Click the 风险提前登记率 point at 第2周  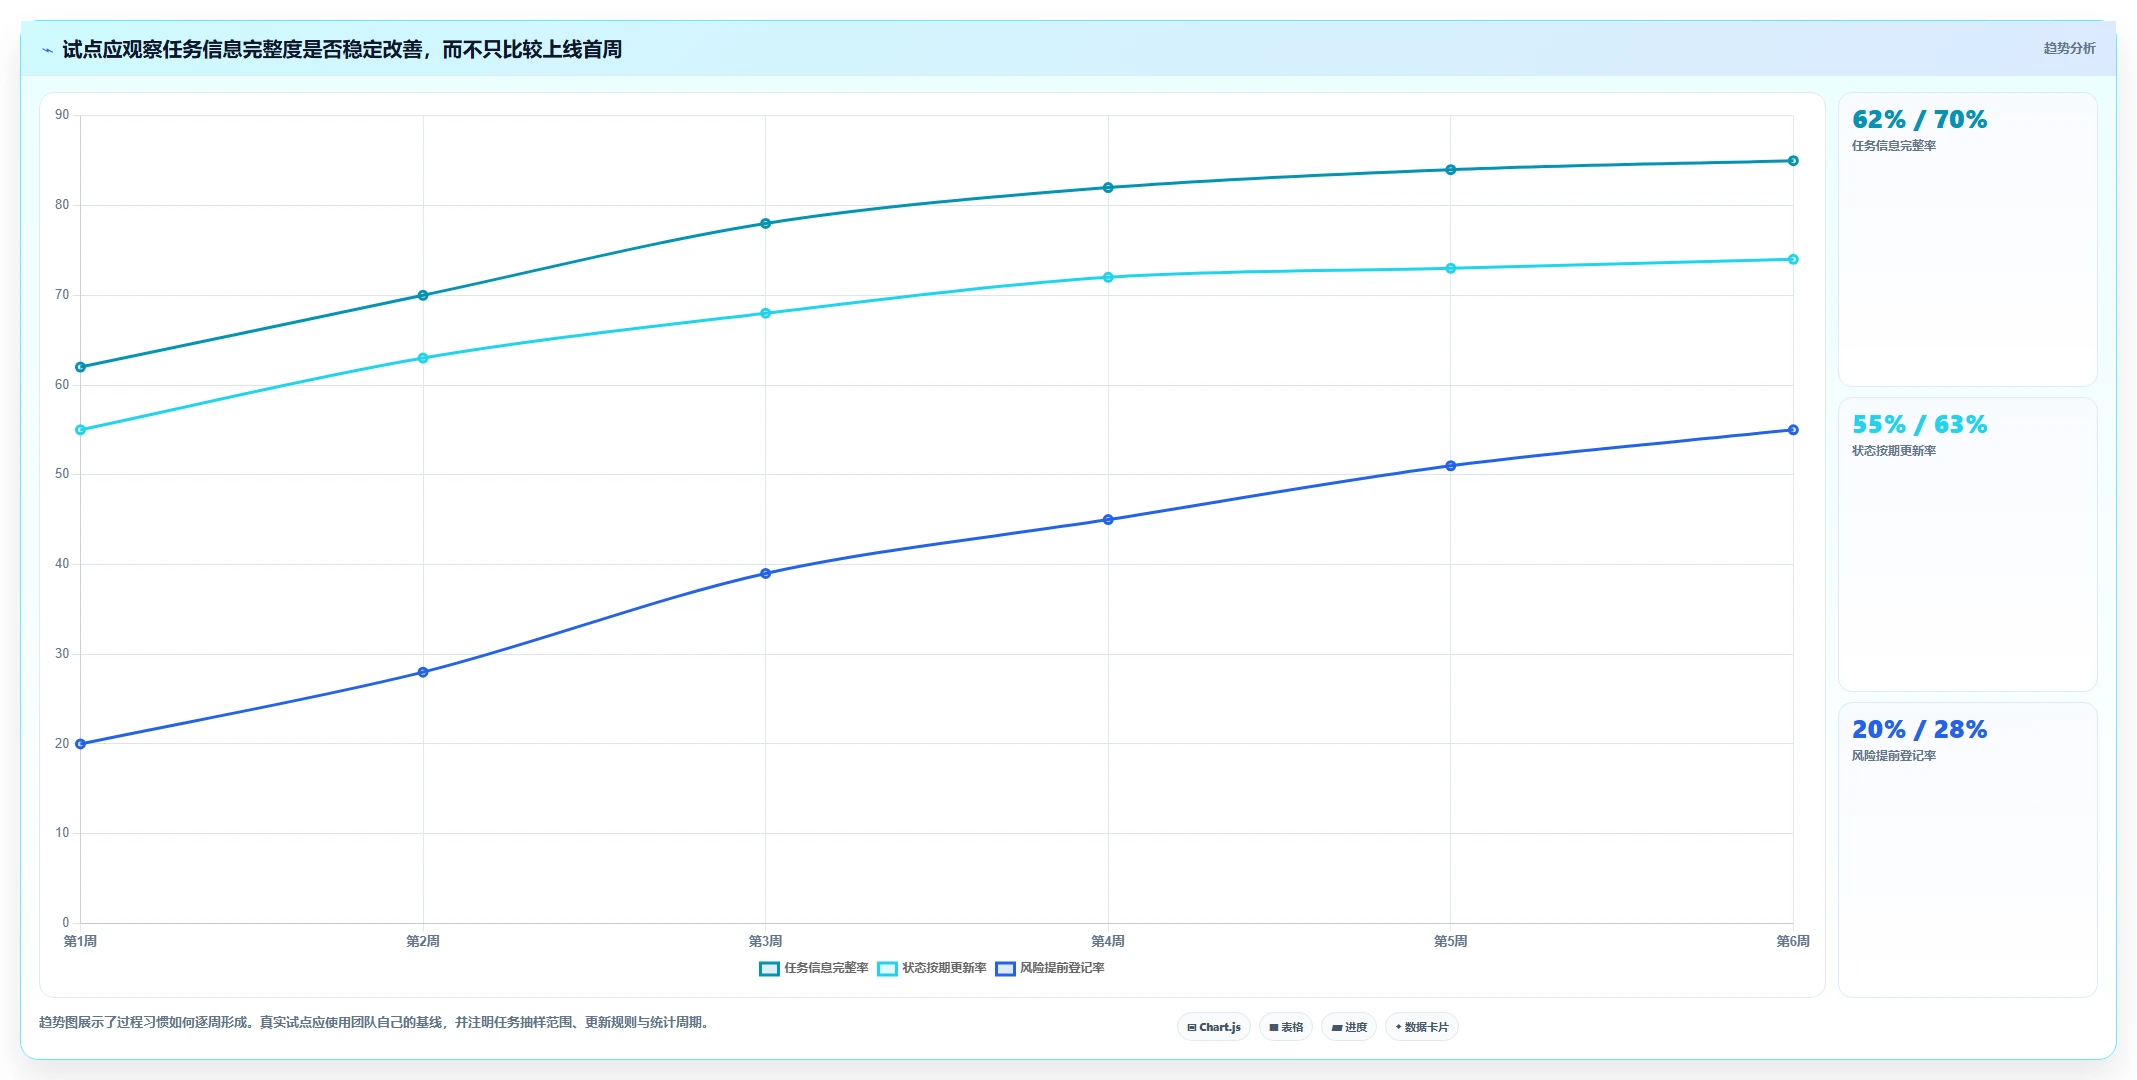point(423,672)
